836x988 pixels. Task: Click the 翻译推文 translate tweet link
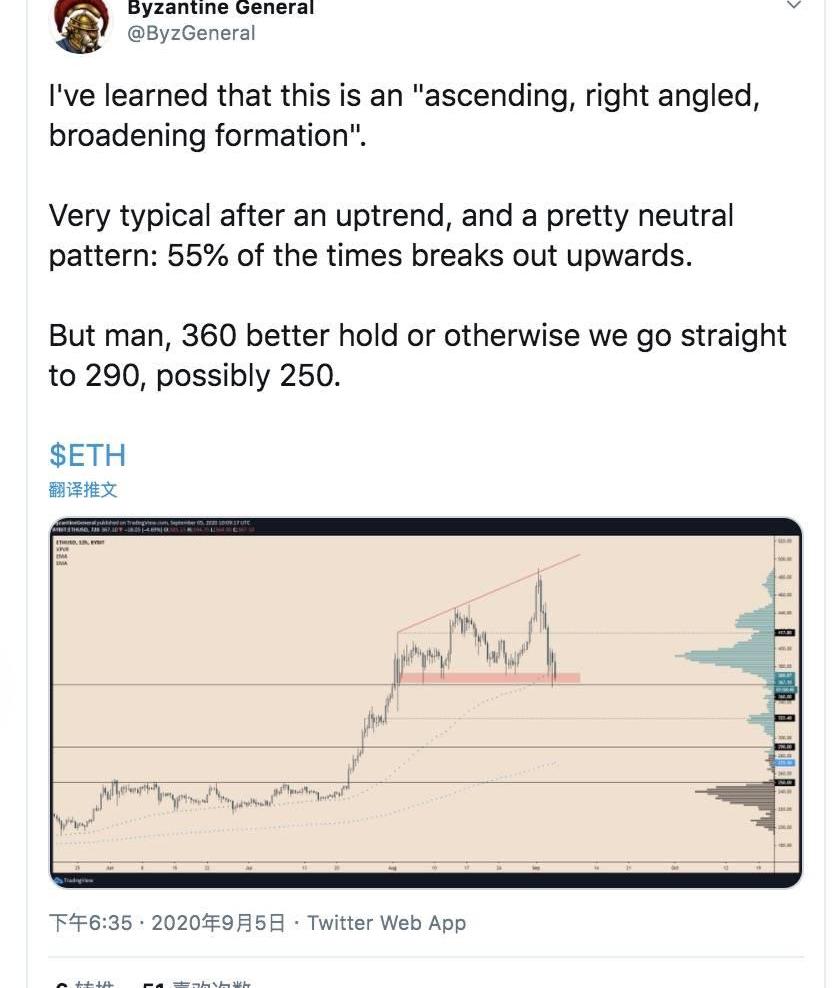click(x=83, y=490)
